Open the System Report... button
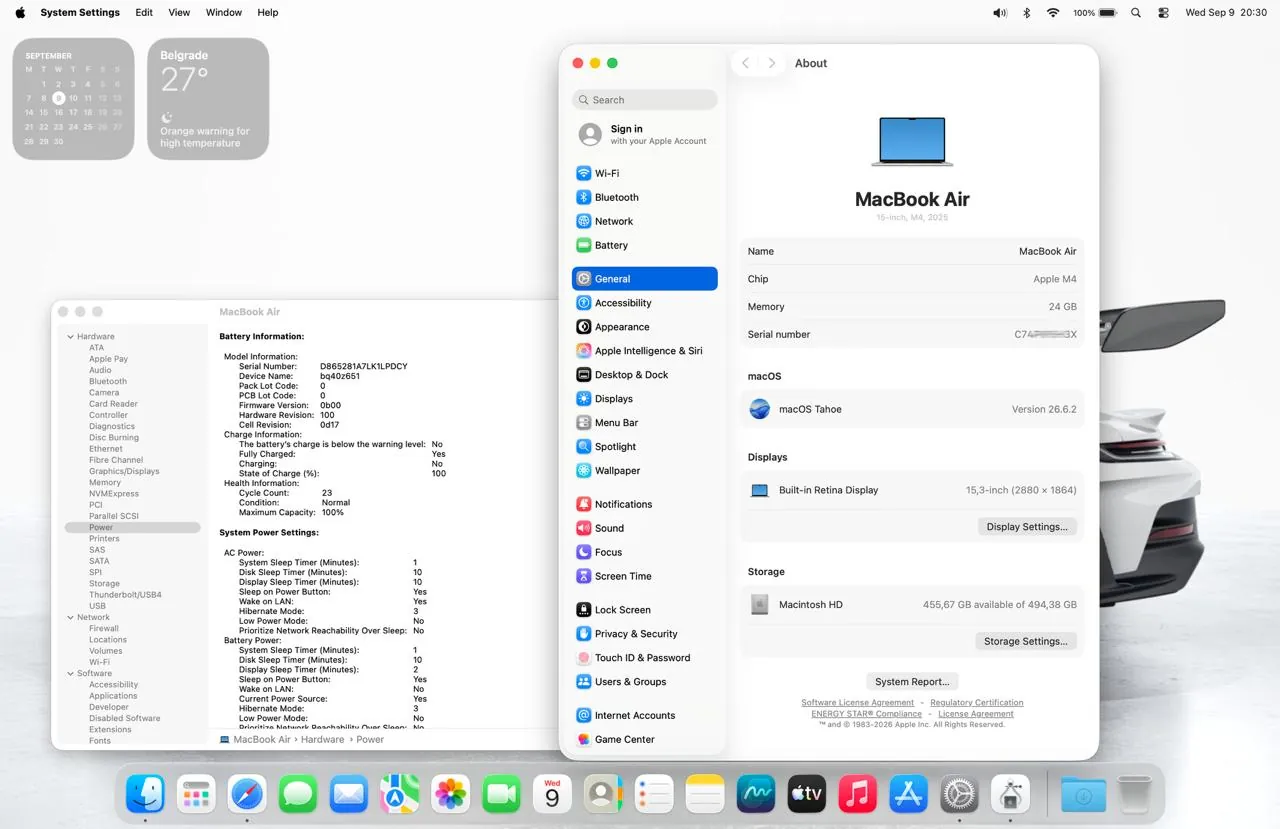This screenshot has width=1280, height=829. point(912,682)
